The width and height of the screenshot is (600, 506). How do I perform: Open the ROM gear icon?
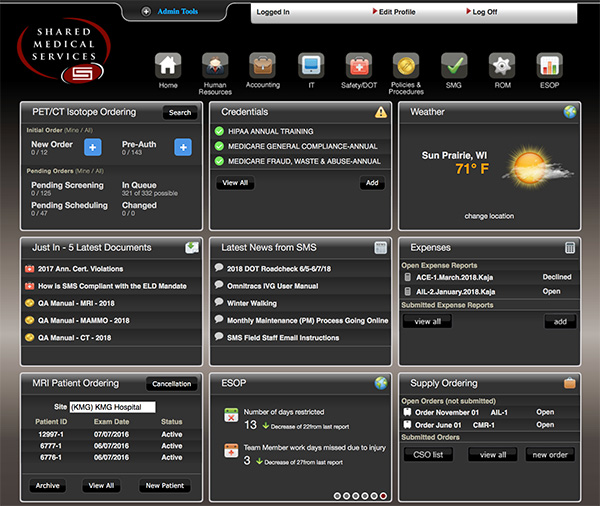502,65
